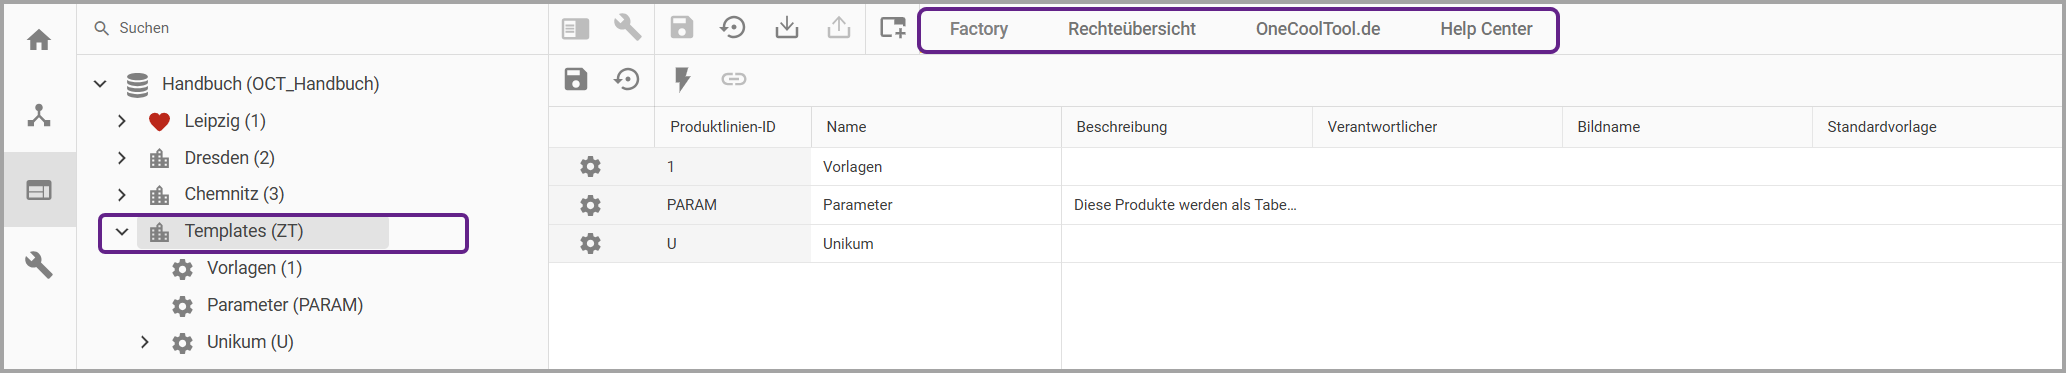The image size is (2066, 373).
Task: Click the red heart icon beside Leipzig
Action: click(159, 122)
